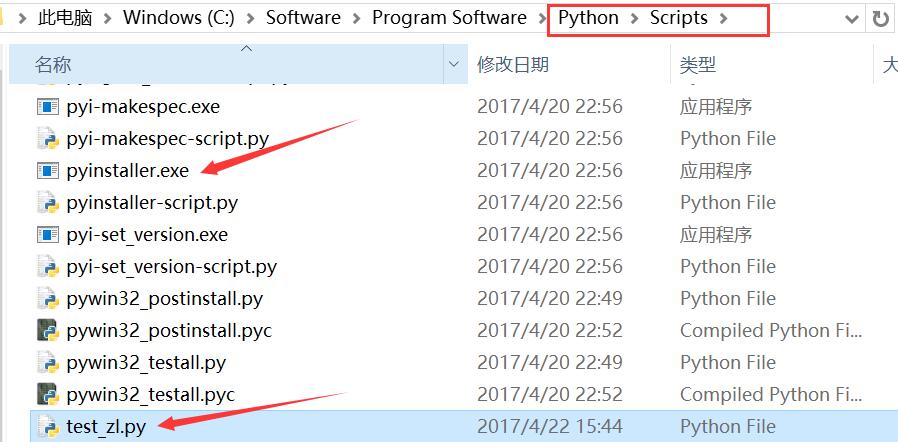Go to the Program Software folder breadcrumb
Viewport: 898px width, 442px height.
[x=450, y=18]
